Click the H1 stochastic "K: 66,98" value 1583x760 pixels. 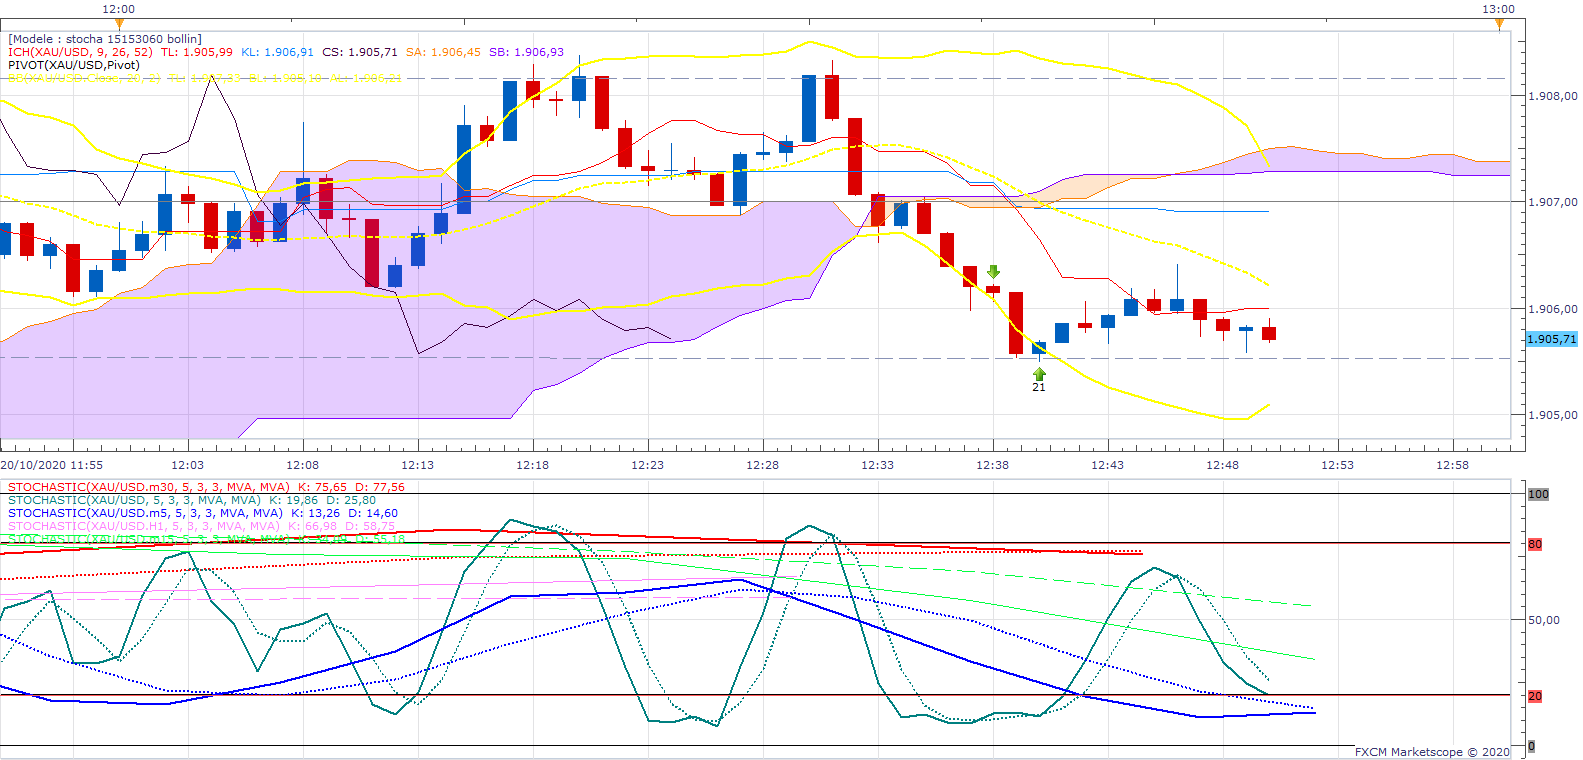(313, 526)
